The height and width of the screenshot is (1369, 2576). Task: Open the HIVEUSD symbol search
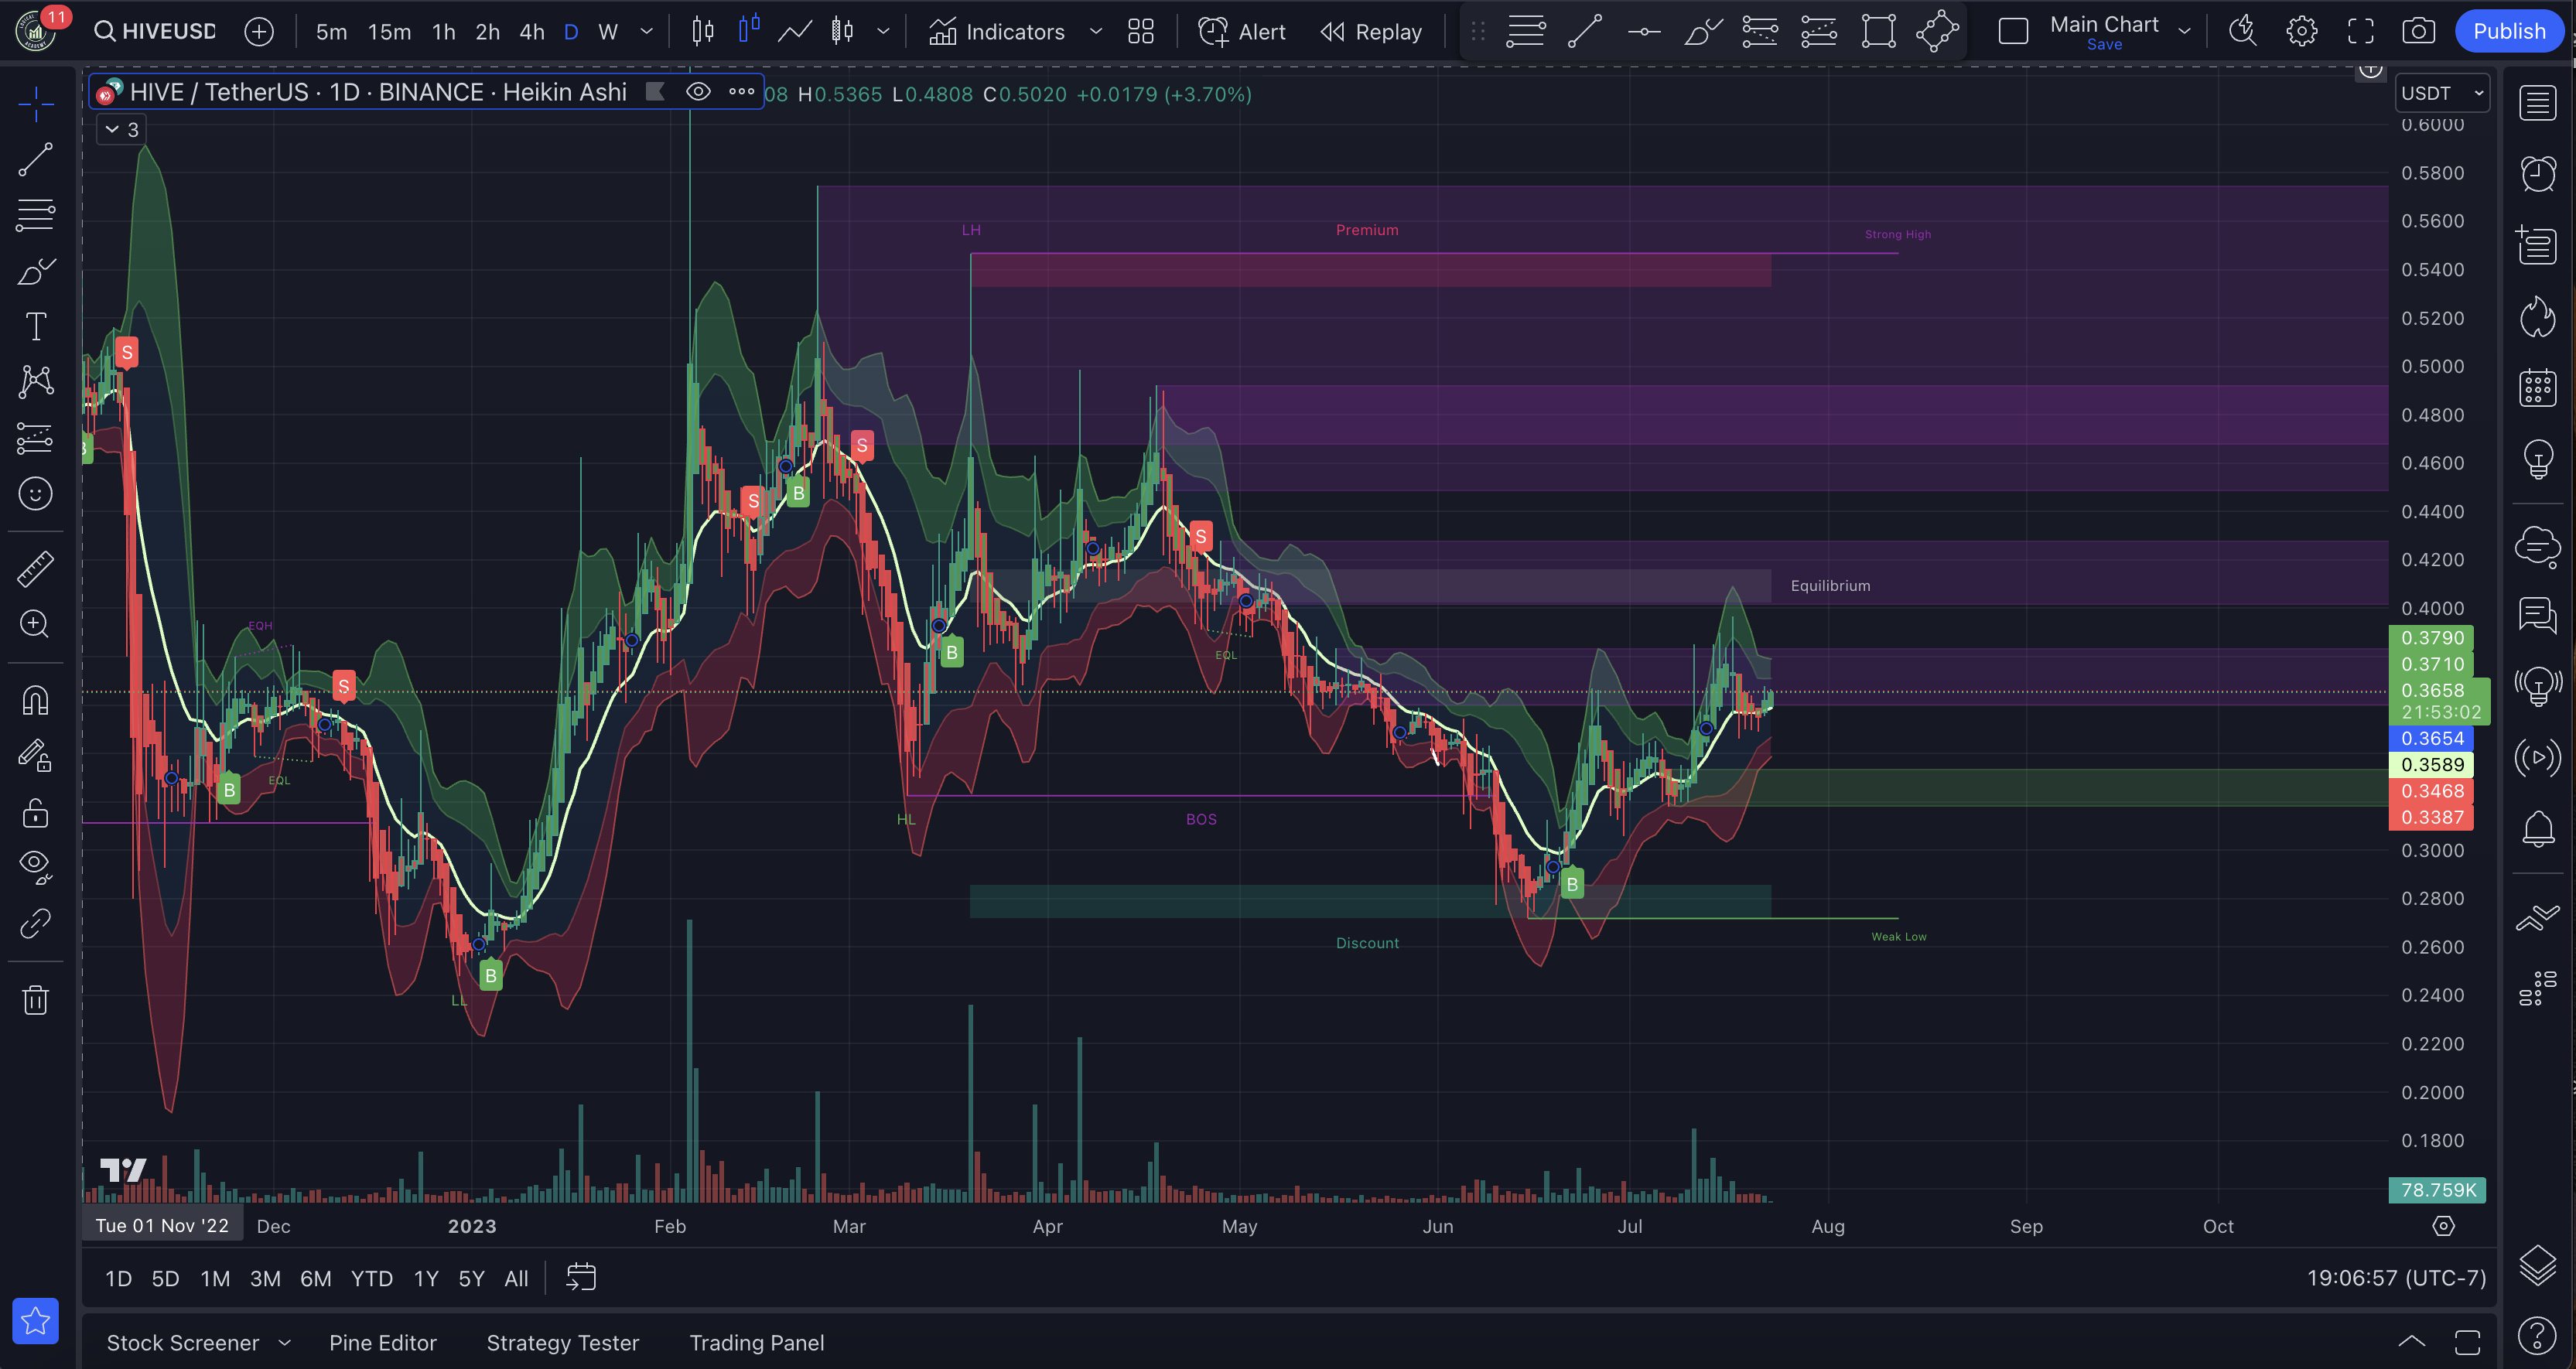click(x=155, y=31)
